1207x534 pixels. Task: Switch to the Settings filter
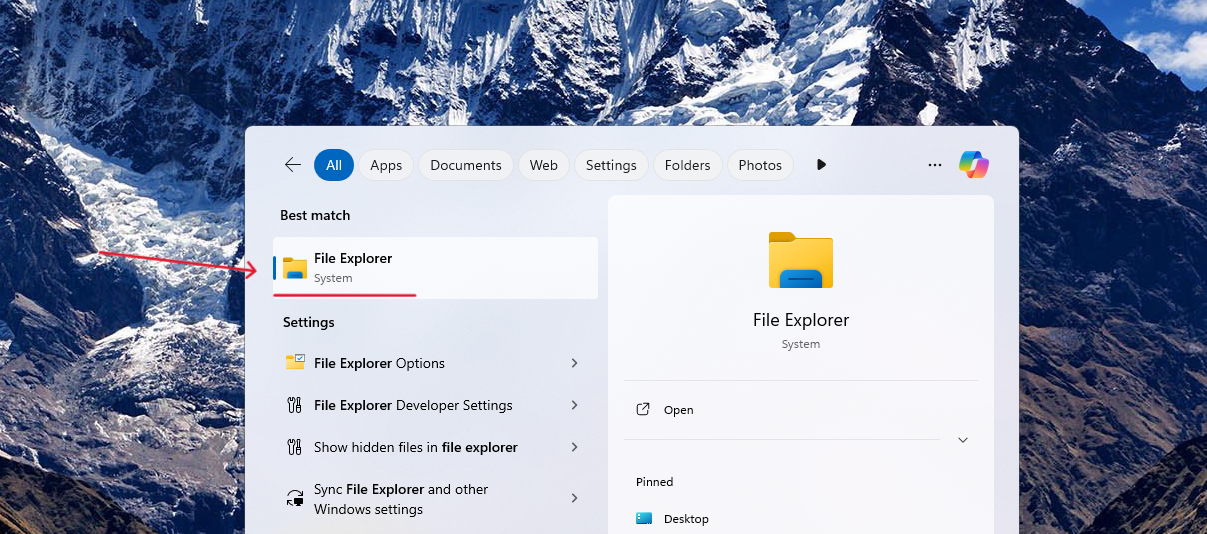tap(611, 165)
